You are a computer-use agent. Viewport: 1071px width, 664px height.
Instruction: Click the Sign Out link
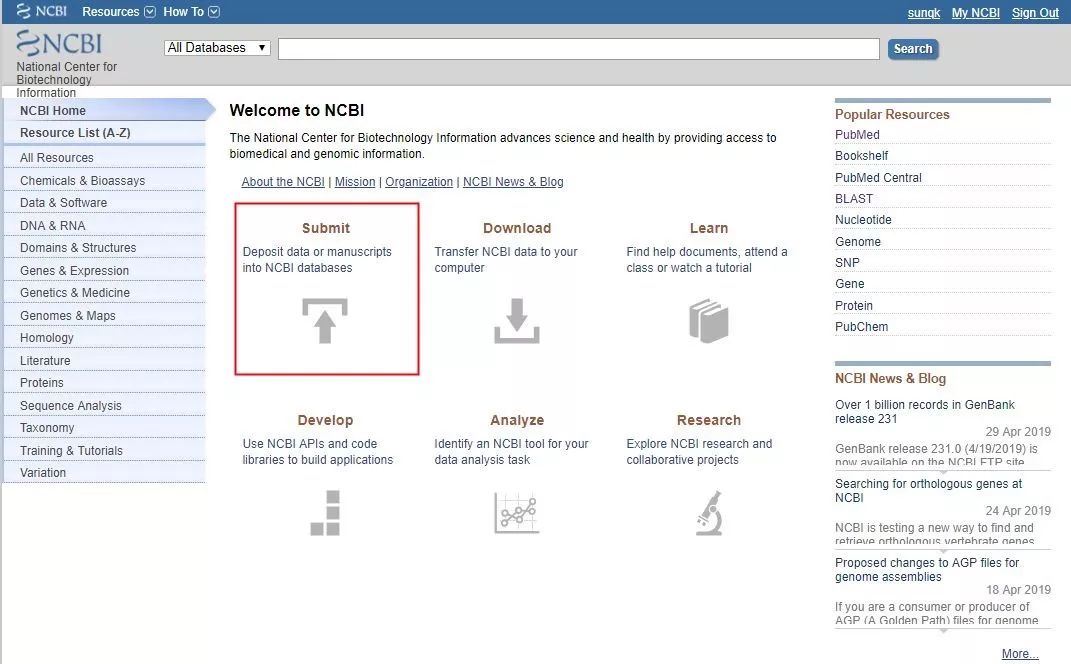(1035, 13)
